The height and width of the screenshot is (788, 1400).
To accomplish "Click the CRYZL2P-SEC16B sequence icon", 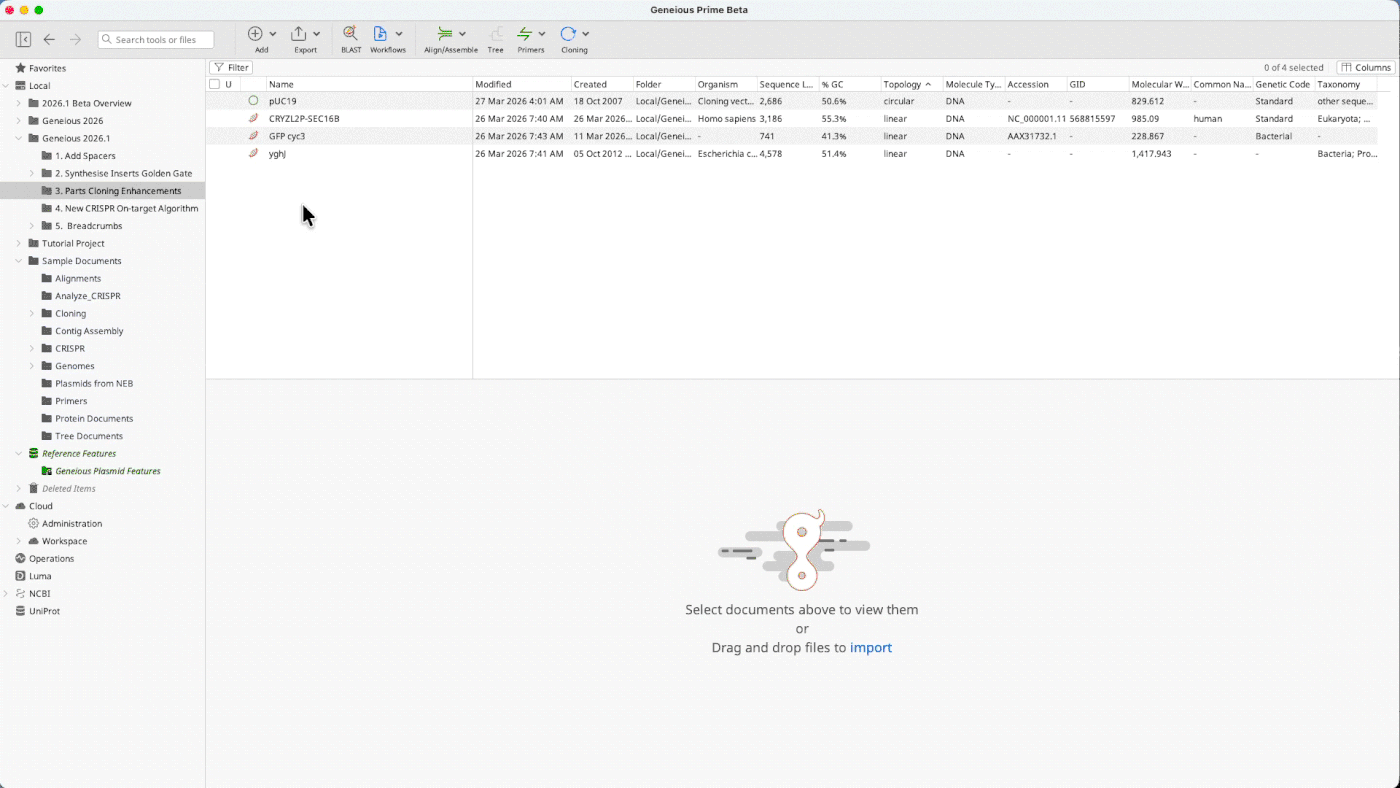I will click(x=253, y=118).
